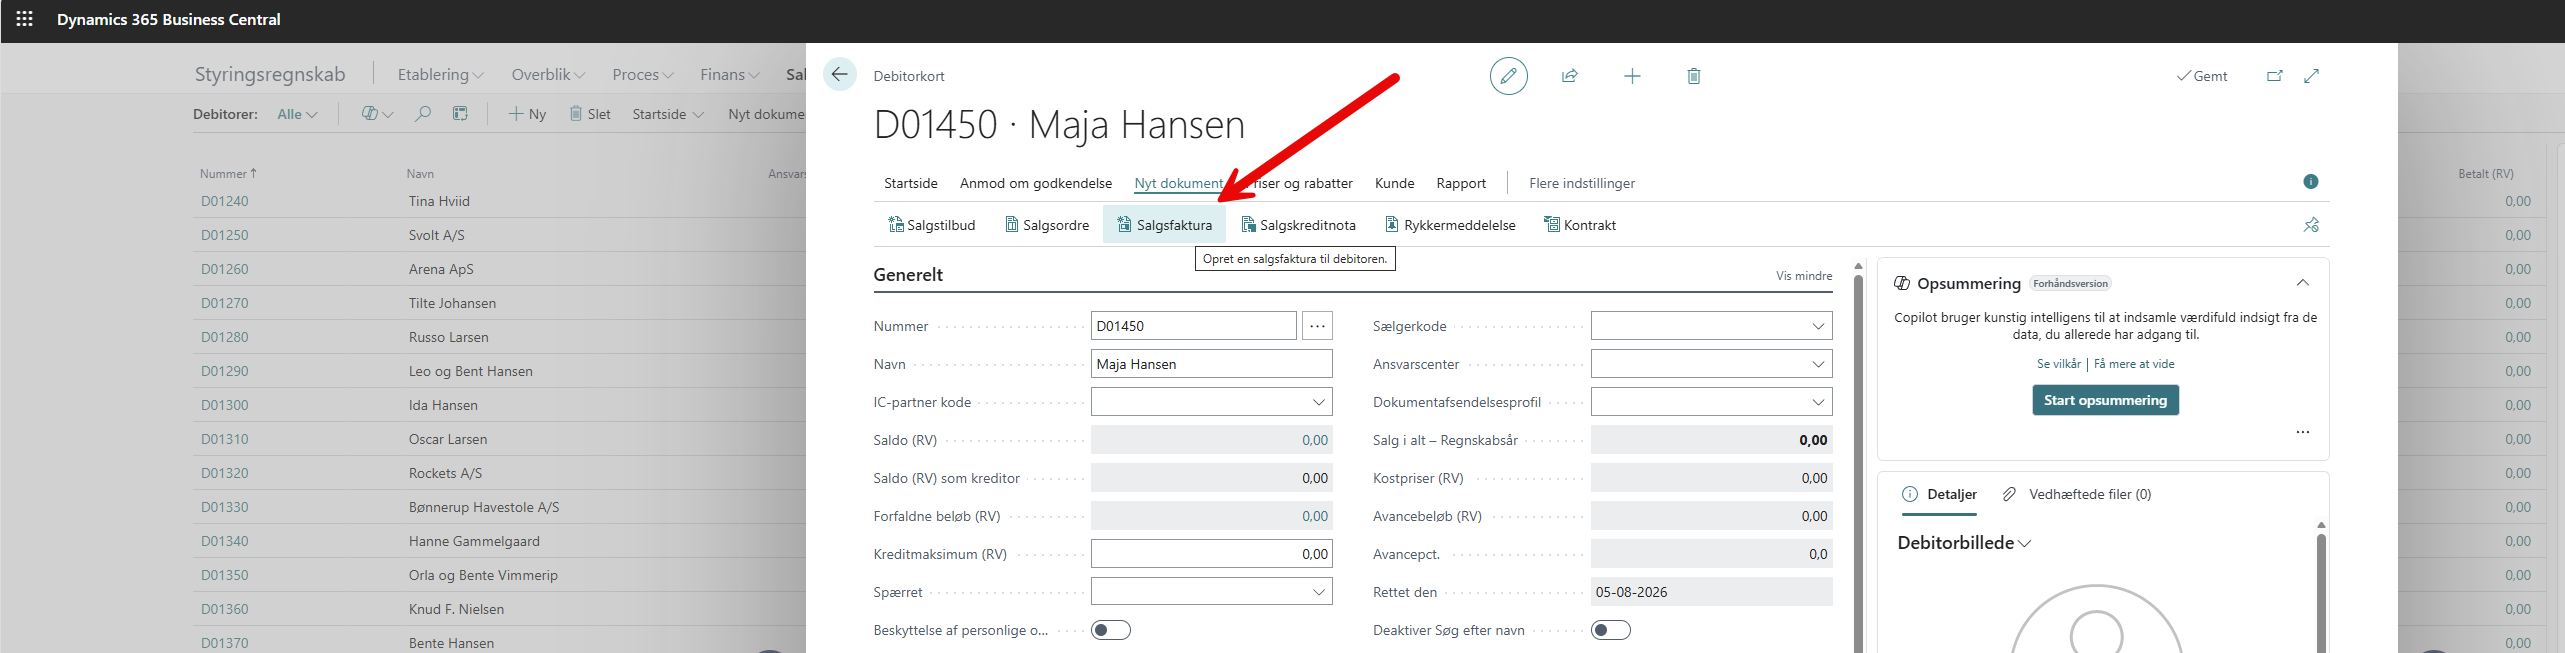2565x653 pixels.
Task: Open Anmod om godkendelse tab
Action: (x=1036, y=183)
